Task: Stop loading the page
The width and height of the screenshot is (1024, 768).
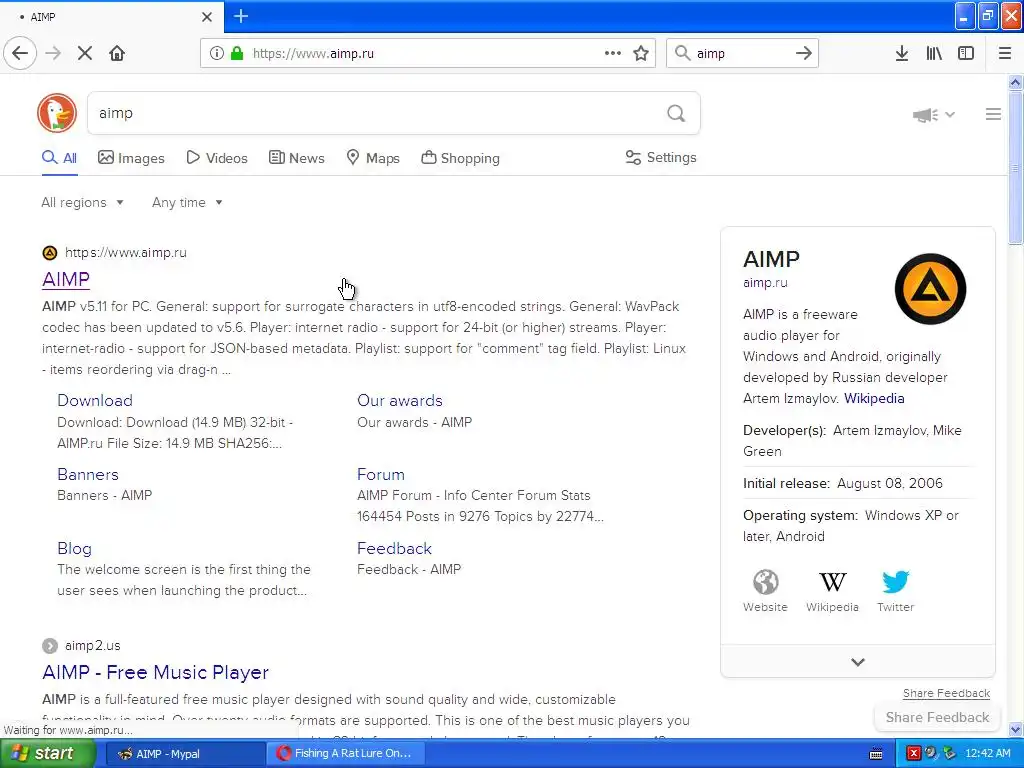Action: click(x=85, y=54)
